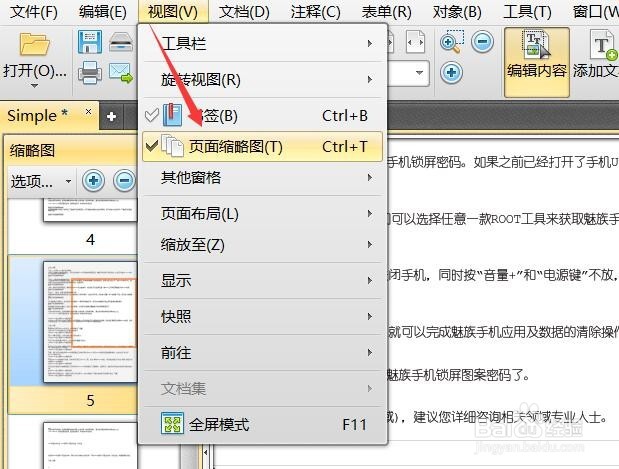Select page 5 thumbnail
Screen dimensions: 619x469
90,322
